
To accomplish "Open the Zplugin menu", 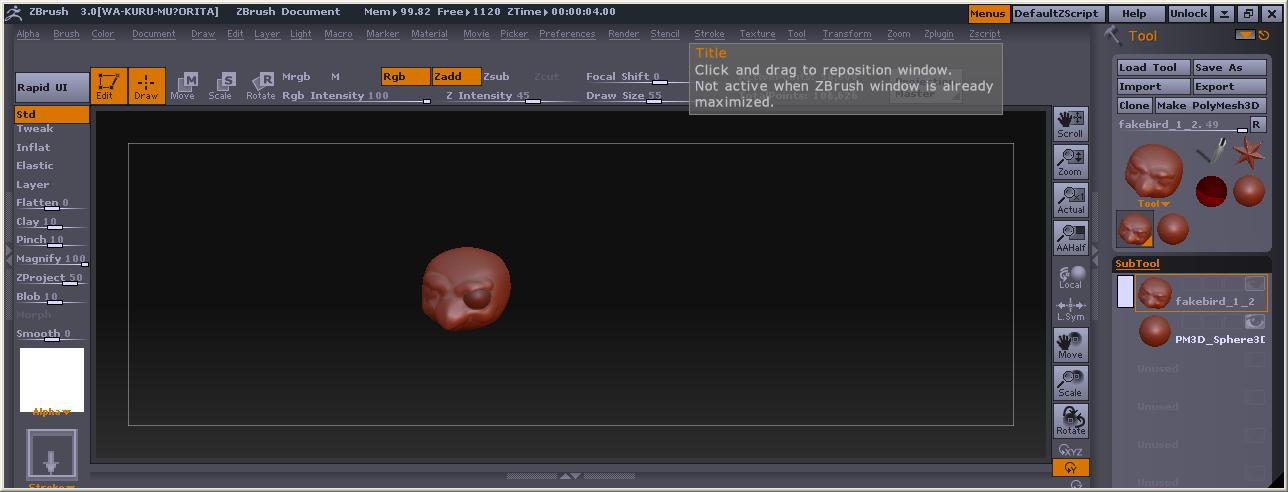I will (x=938, y=34).
